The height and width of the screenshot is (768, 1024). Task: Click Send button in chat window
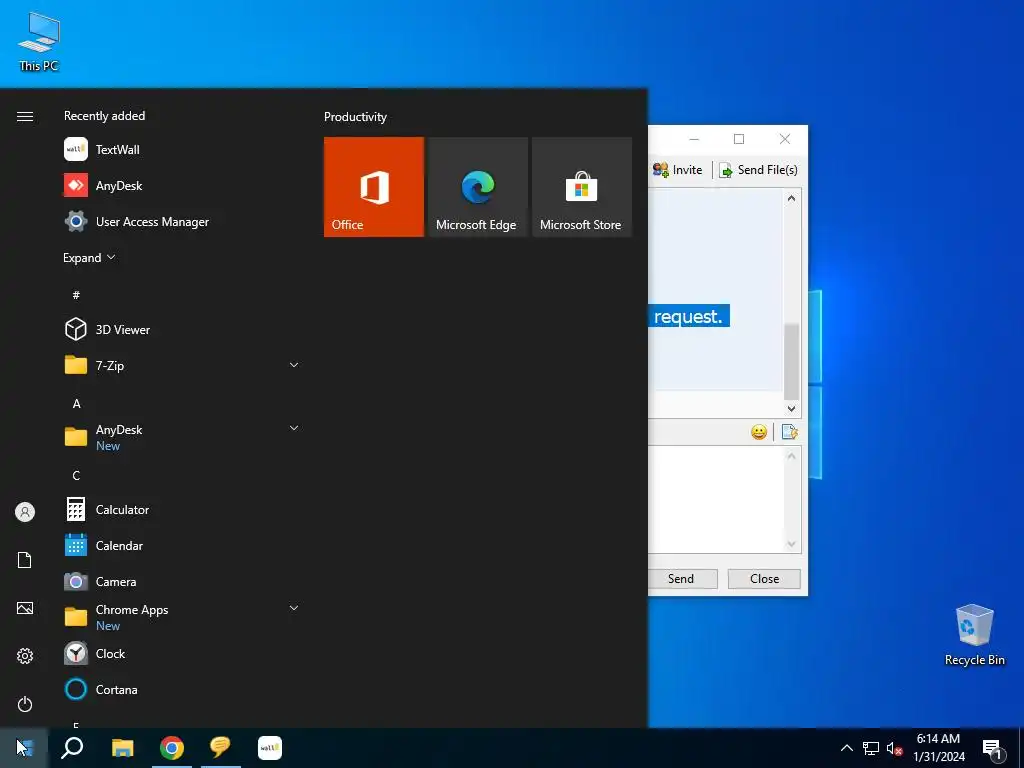[x=682, y=579]
